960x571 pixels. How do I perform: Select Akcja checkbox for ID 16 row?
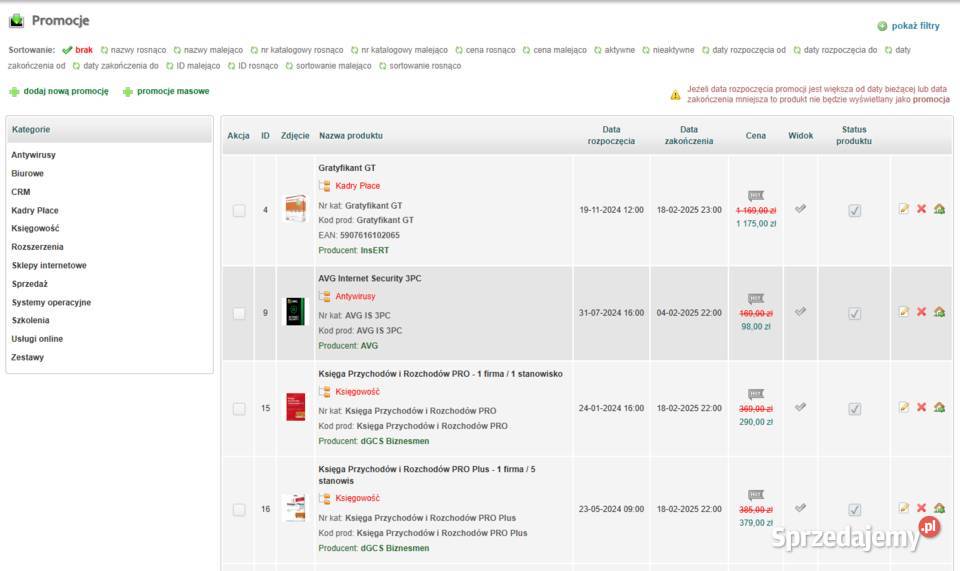click(x=239, y=510)
